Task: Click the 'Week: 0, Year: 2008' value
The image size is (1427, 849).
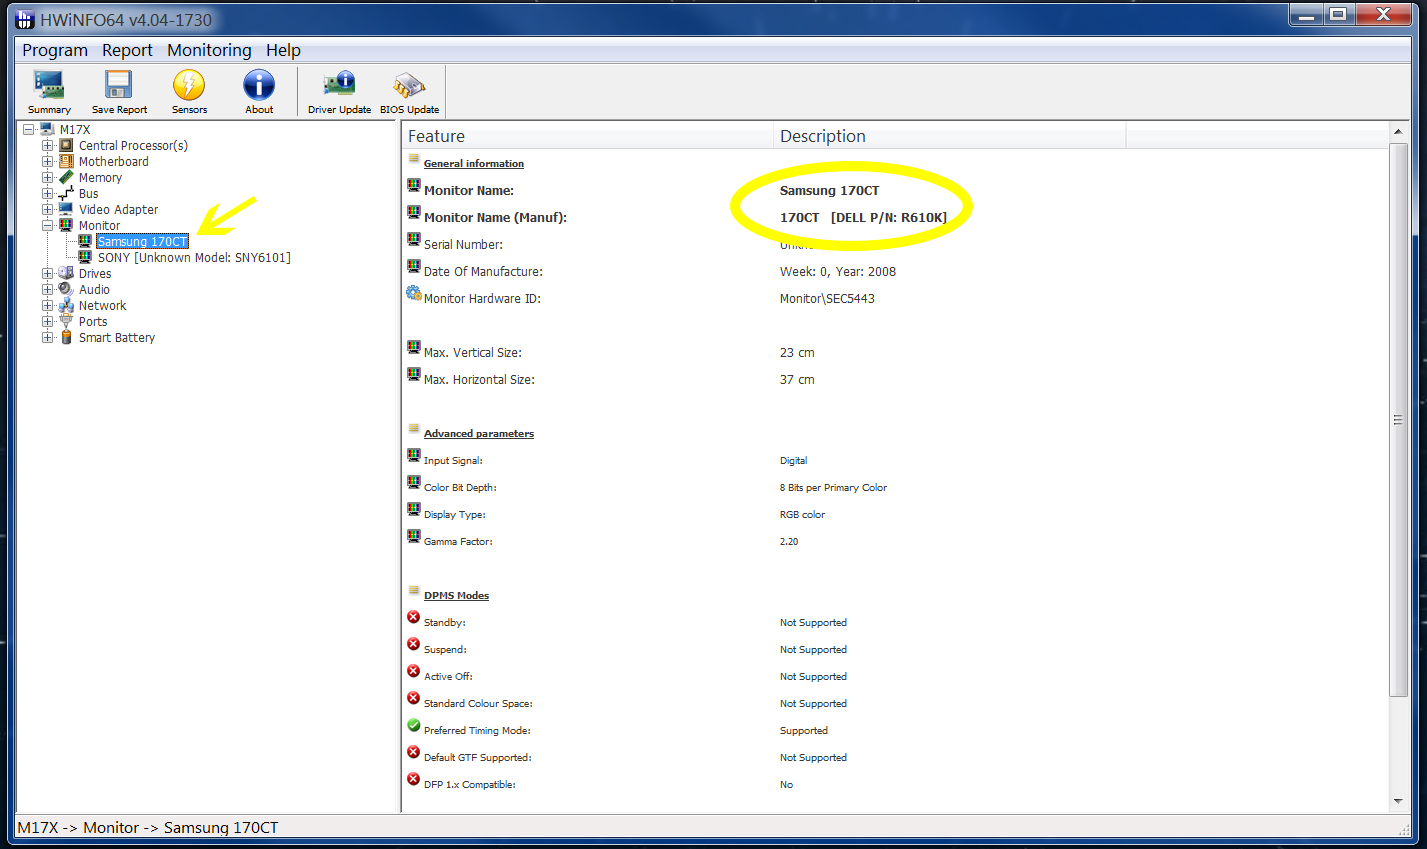Action: click(838, 271)
